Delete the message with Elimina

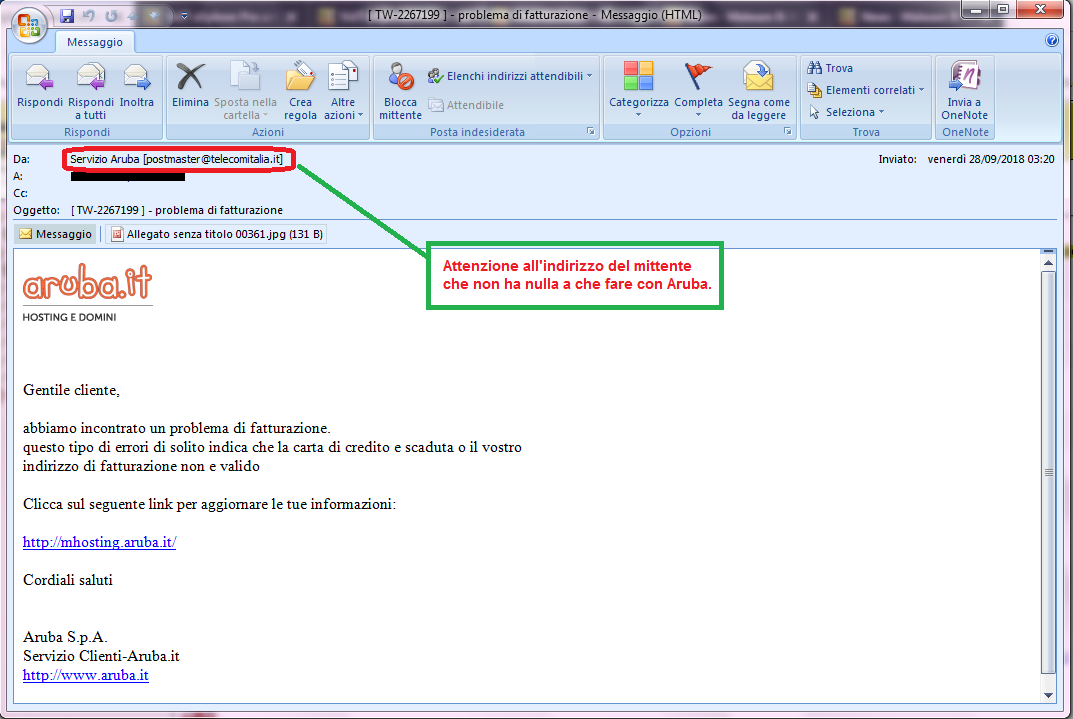point(190,86)
